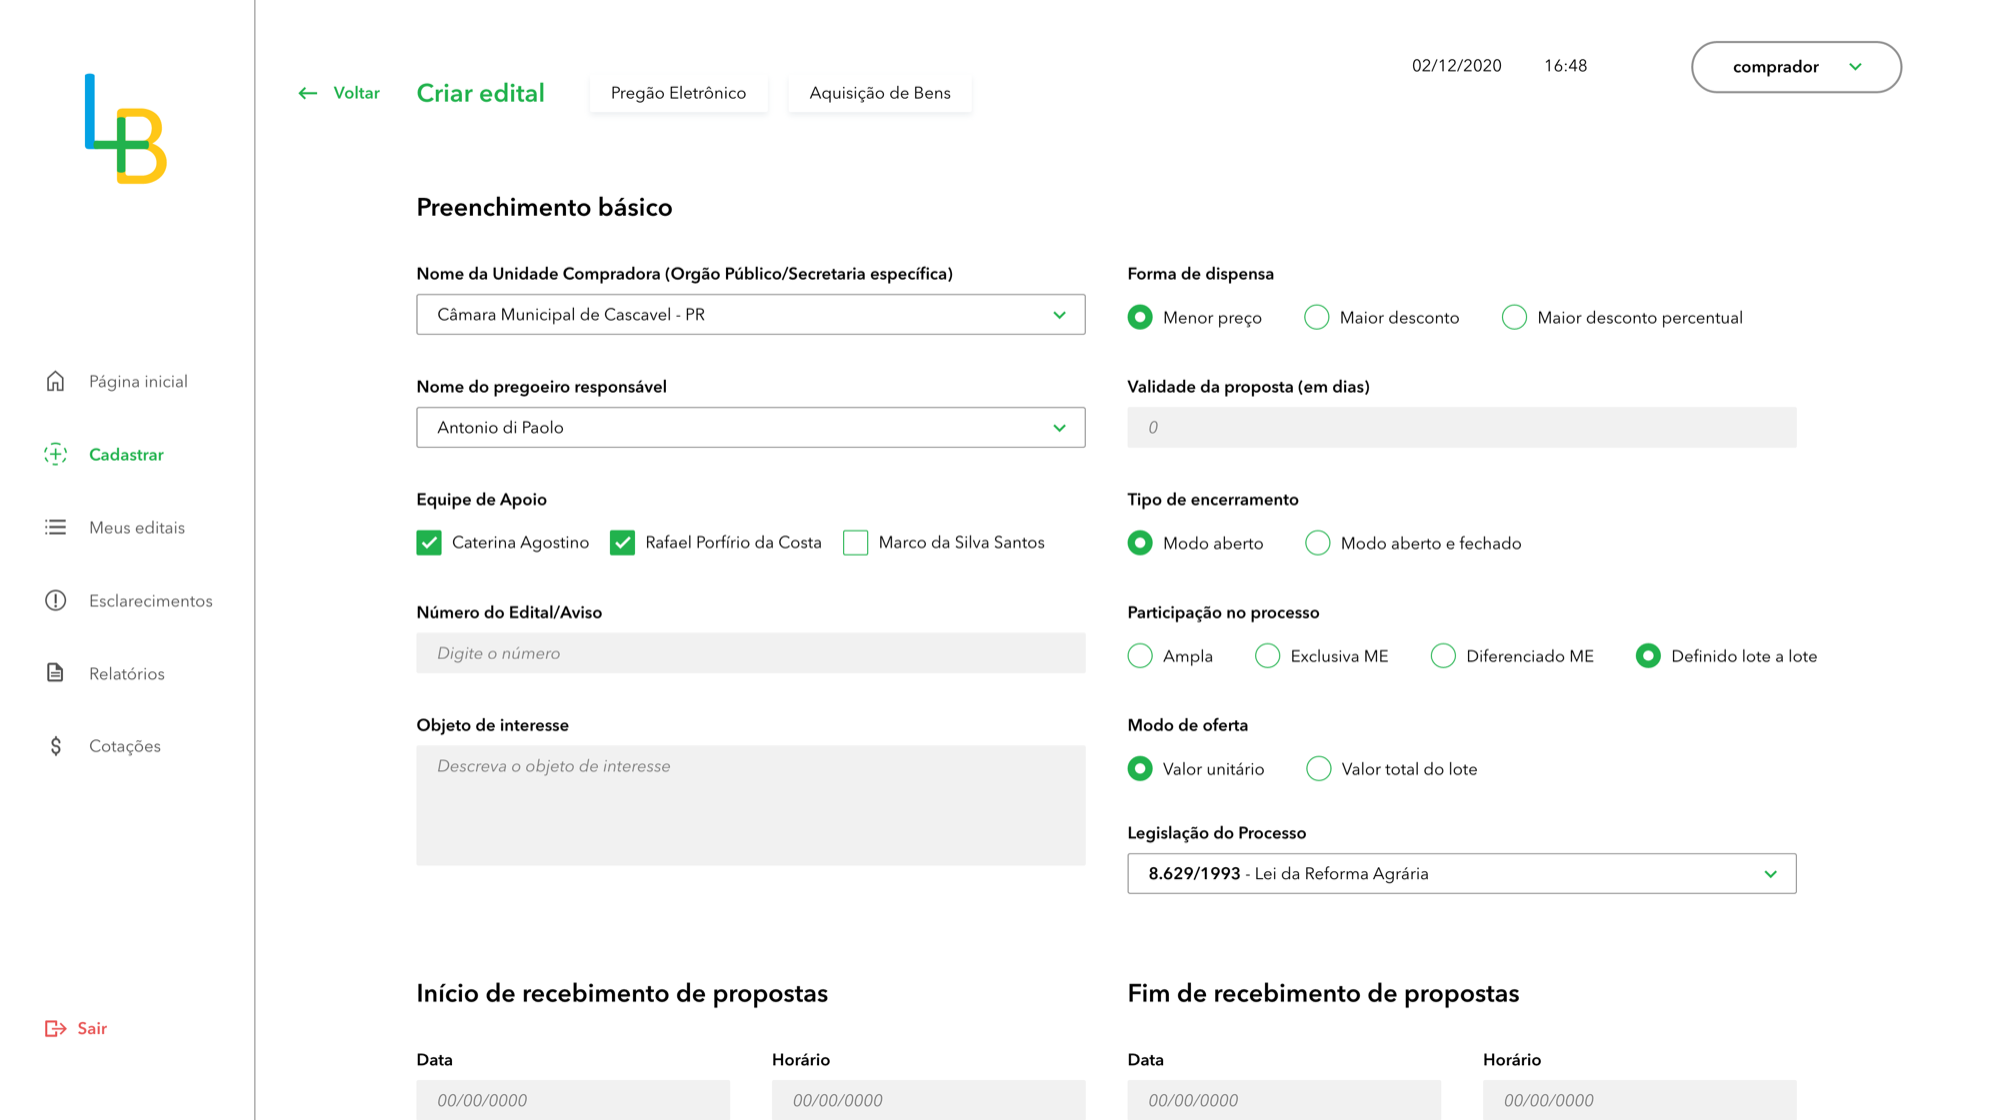
Task: Select Maior desconto percentual option
Action: (1514, 317)
